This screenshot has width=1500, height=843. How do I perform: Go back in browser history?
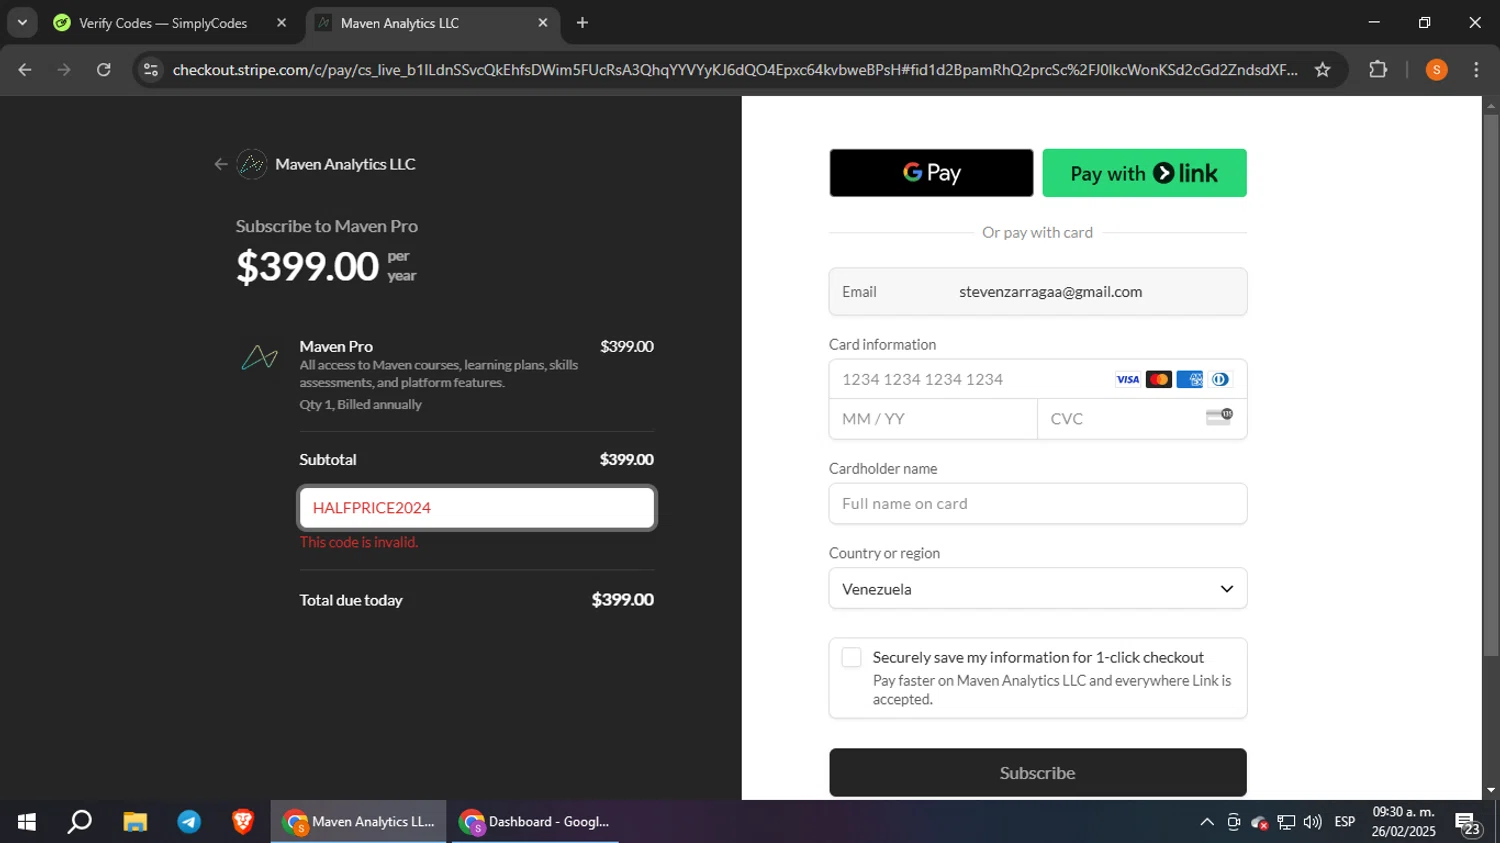[25, 69]
